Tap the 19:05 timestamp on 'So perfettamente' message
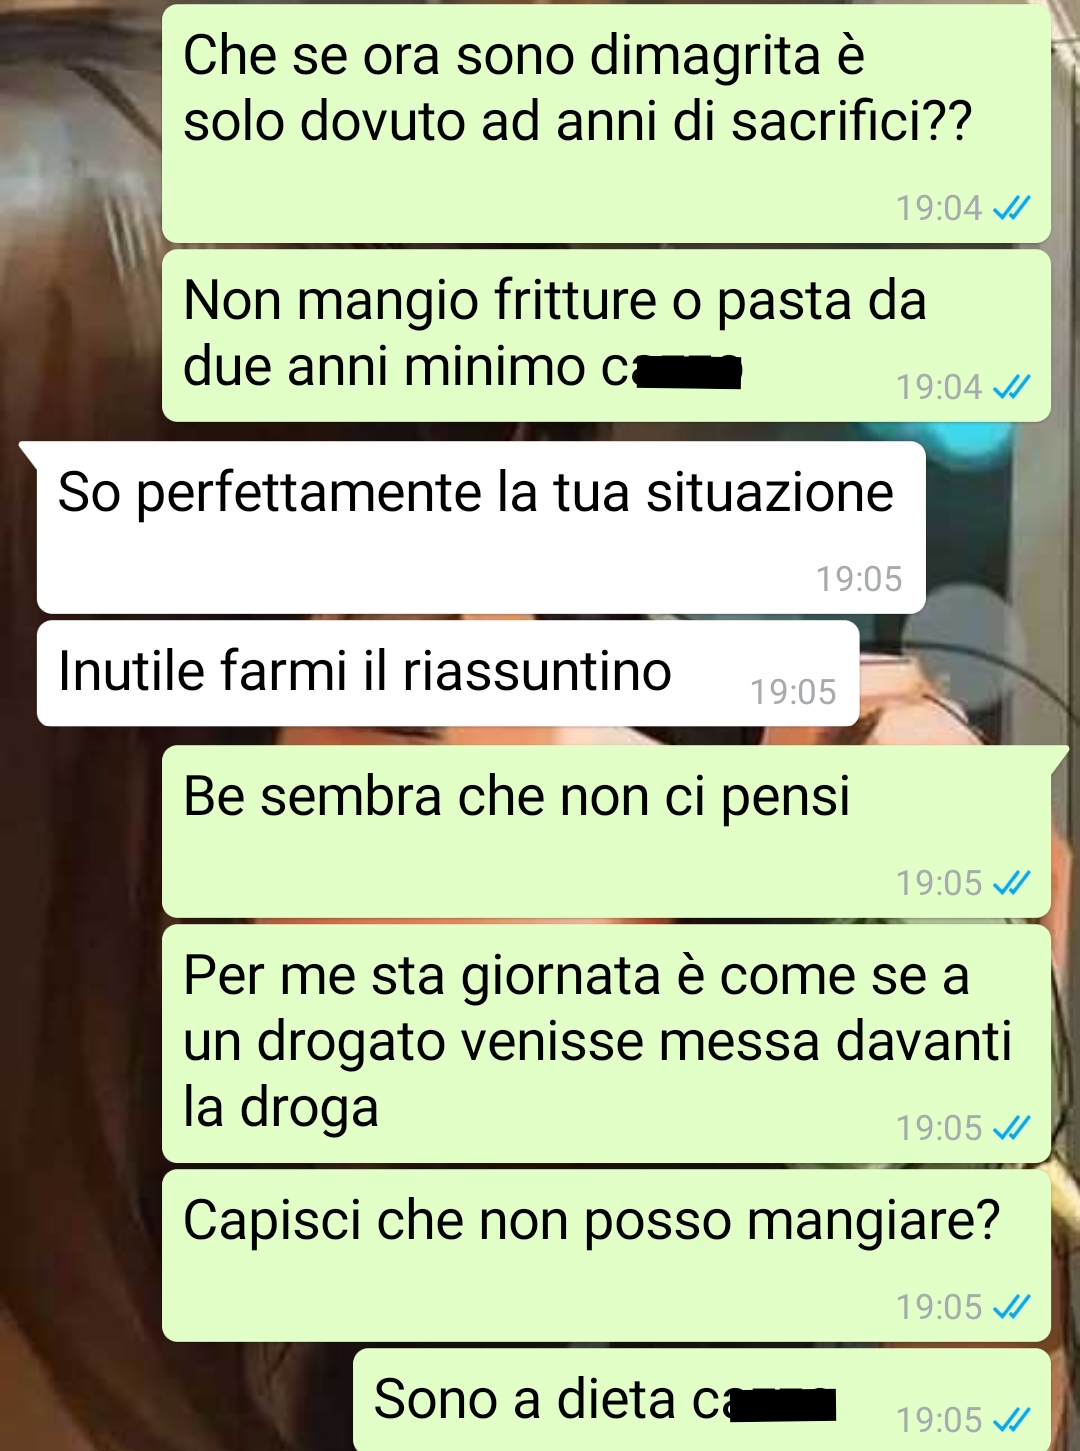The width and height of the screenshot is (1080, 1451). coord(859,579)
